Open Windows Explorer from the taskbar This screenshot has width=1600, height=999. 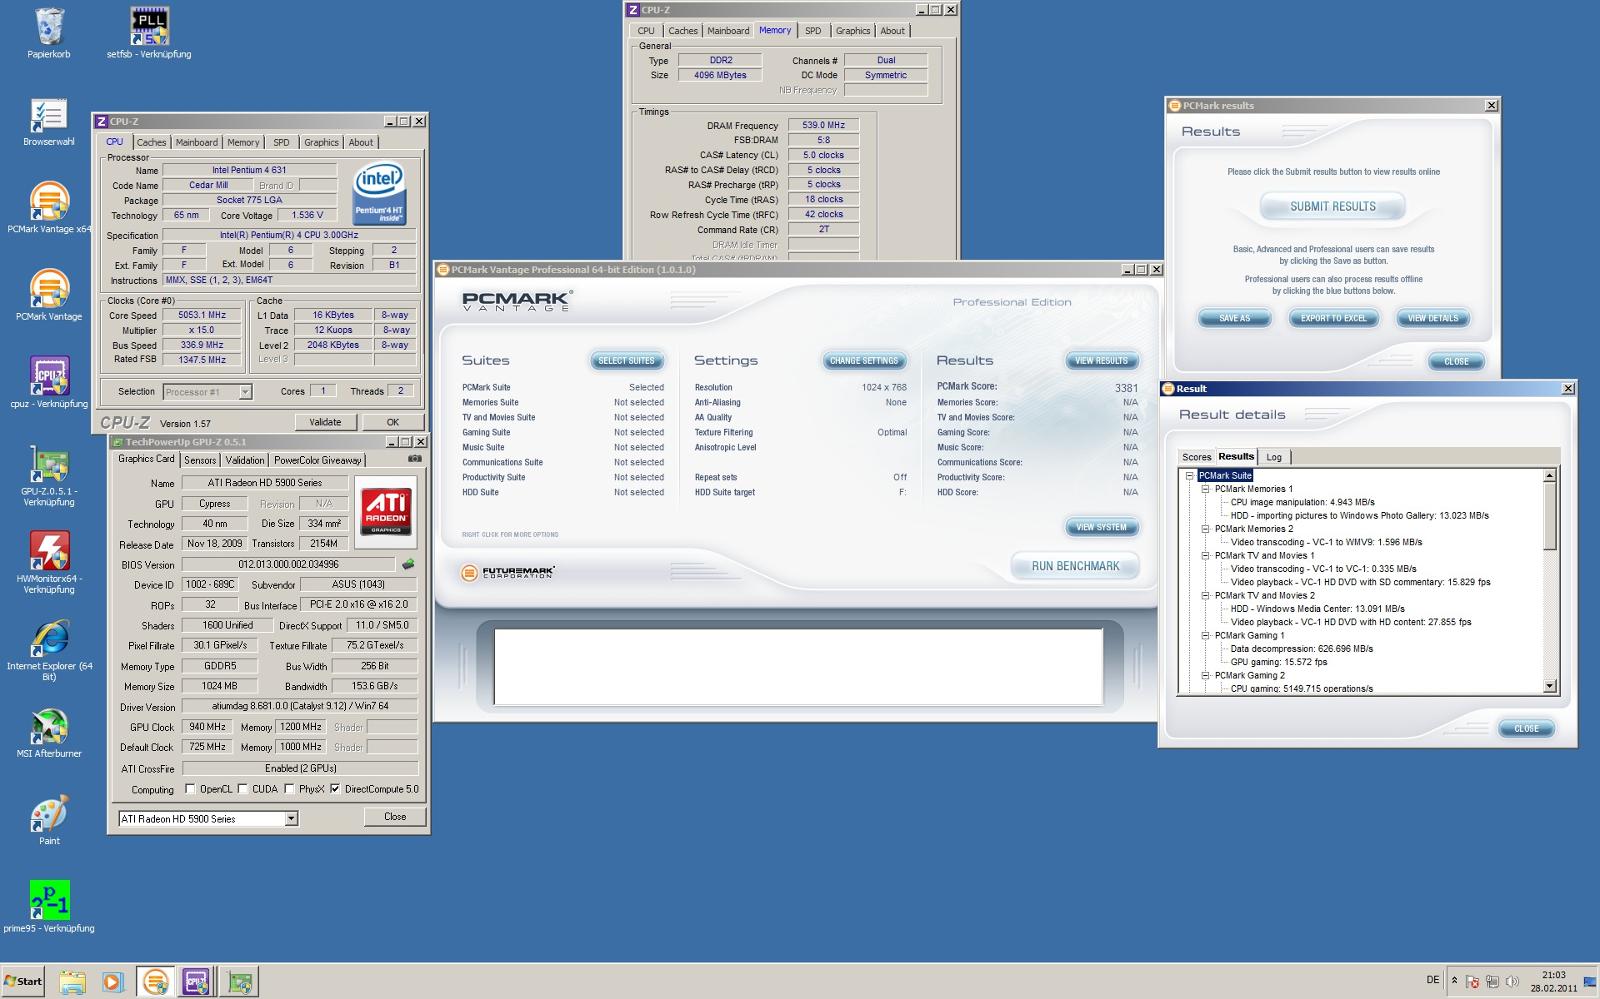pos(72,982)
